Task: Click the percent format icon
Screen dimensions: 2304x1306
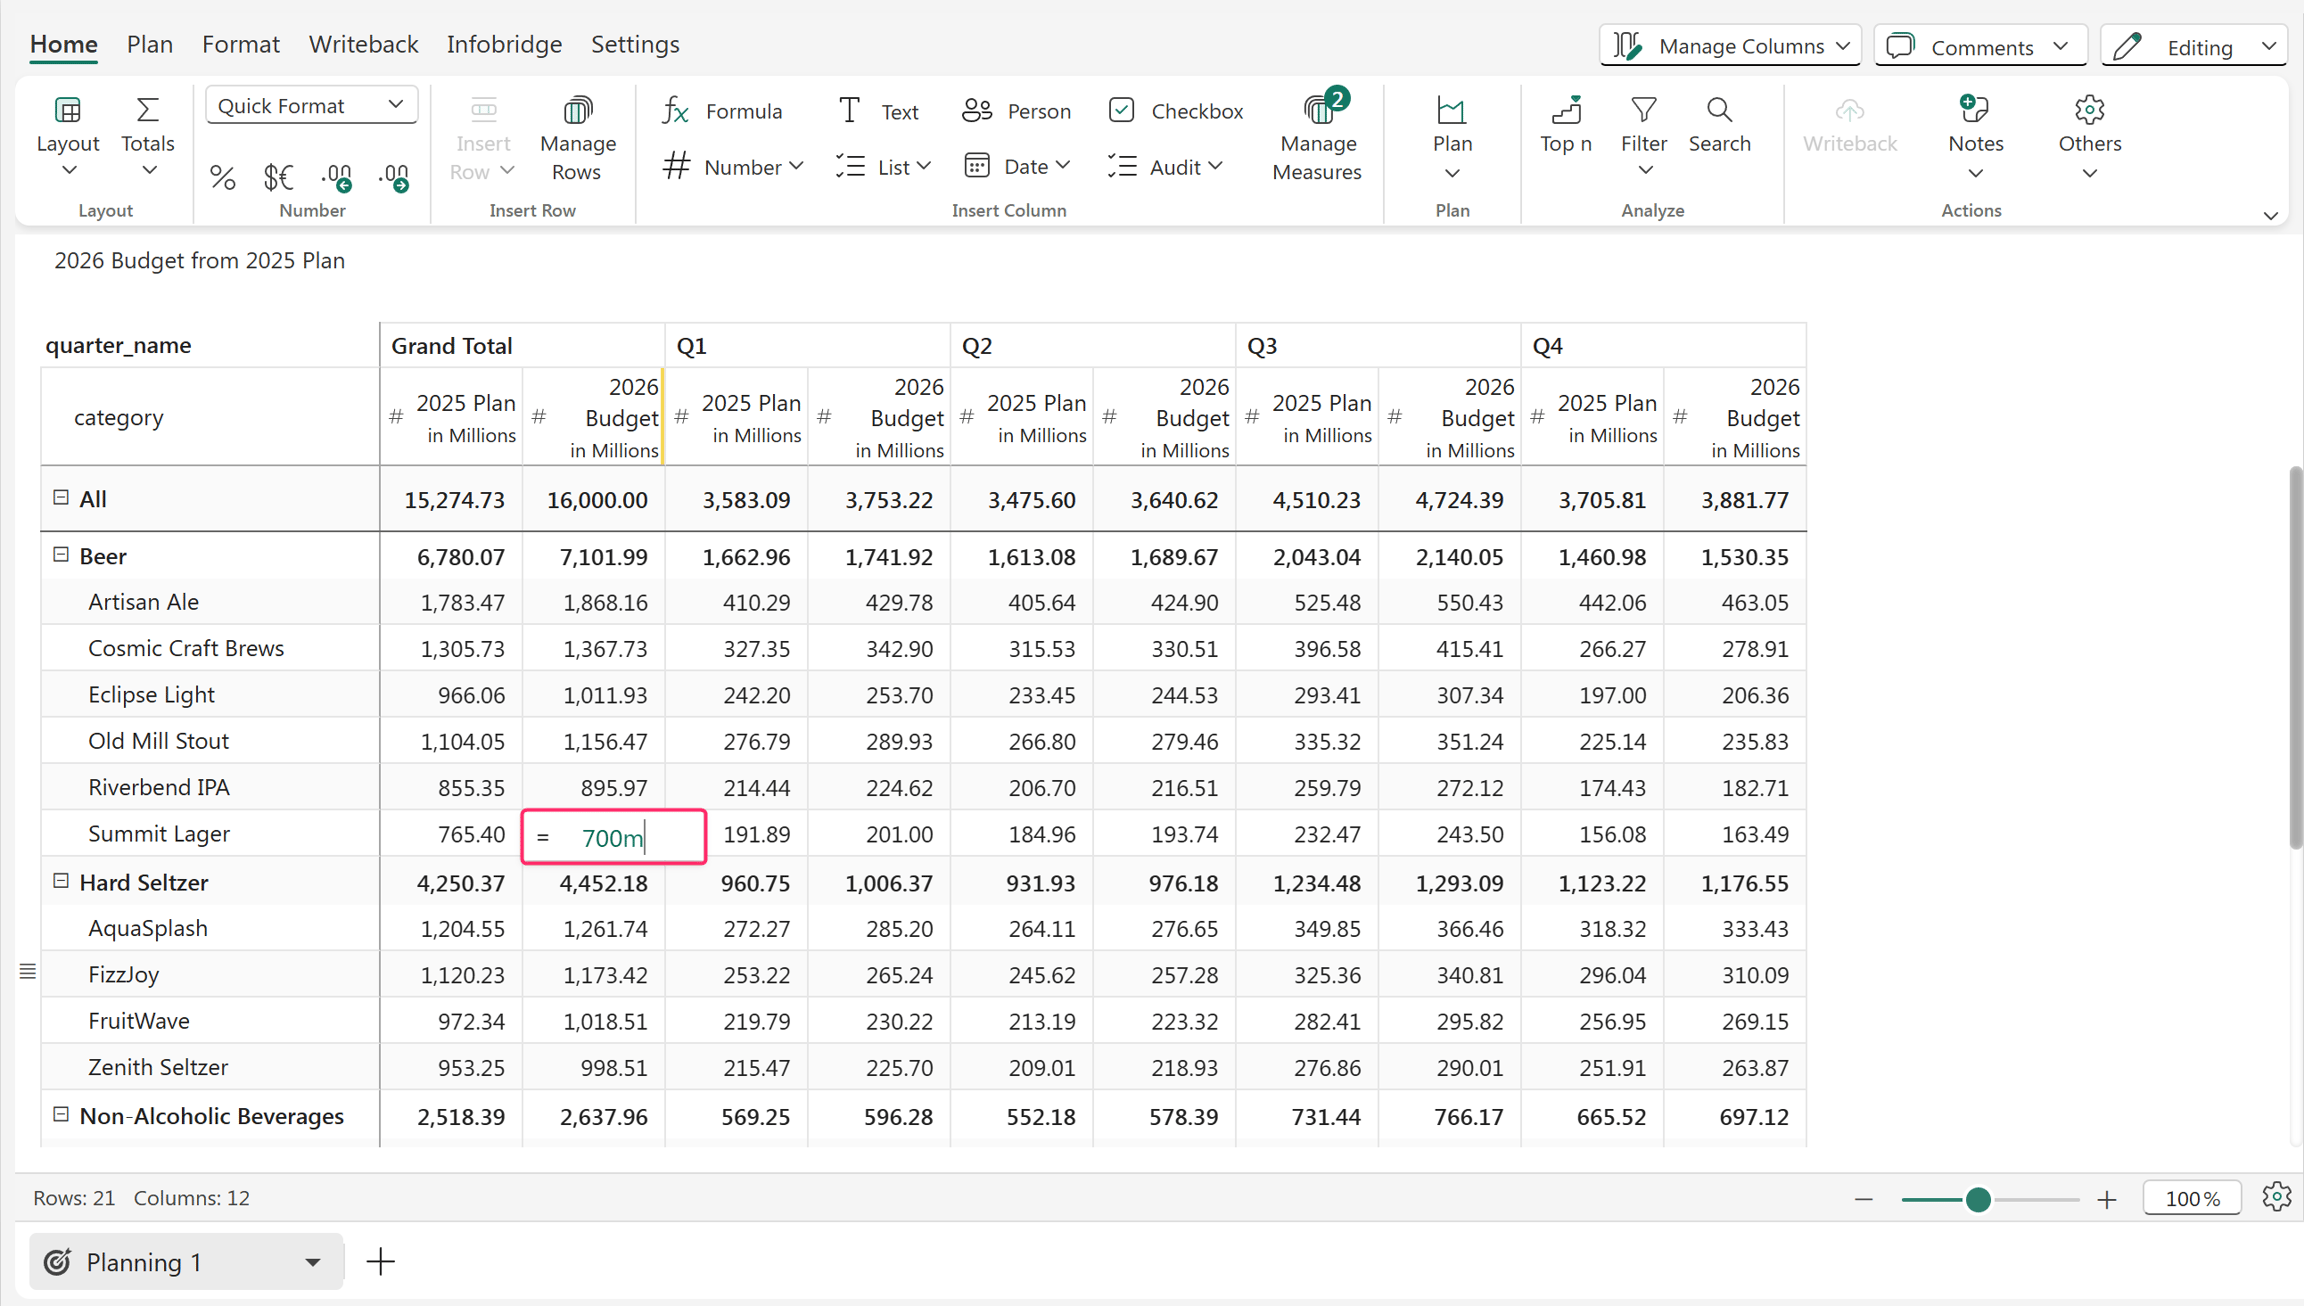Action: (222, 177)
